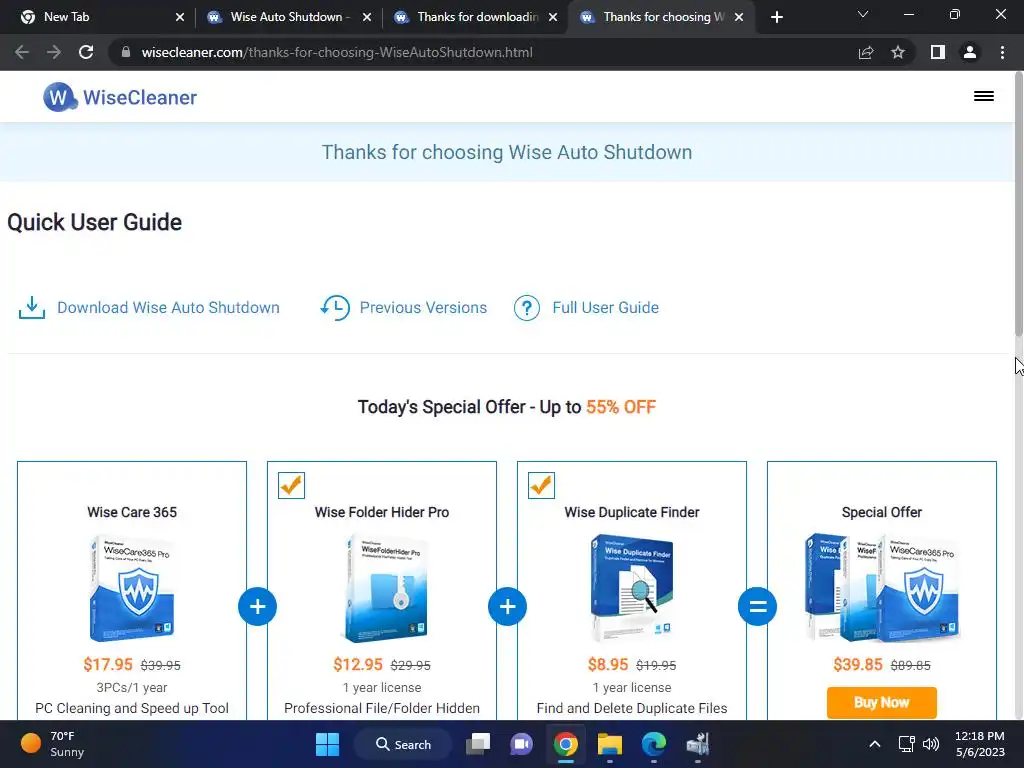The image size is (1024, 768).
Task: Click the Chrome taskbar icon
Action: (566, 744)
